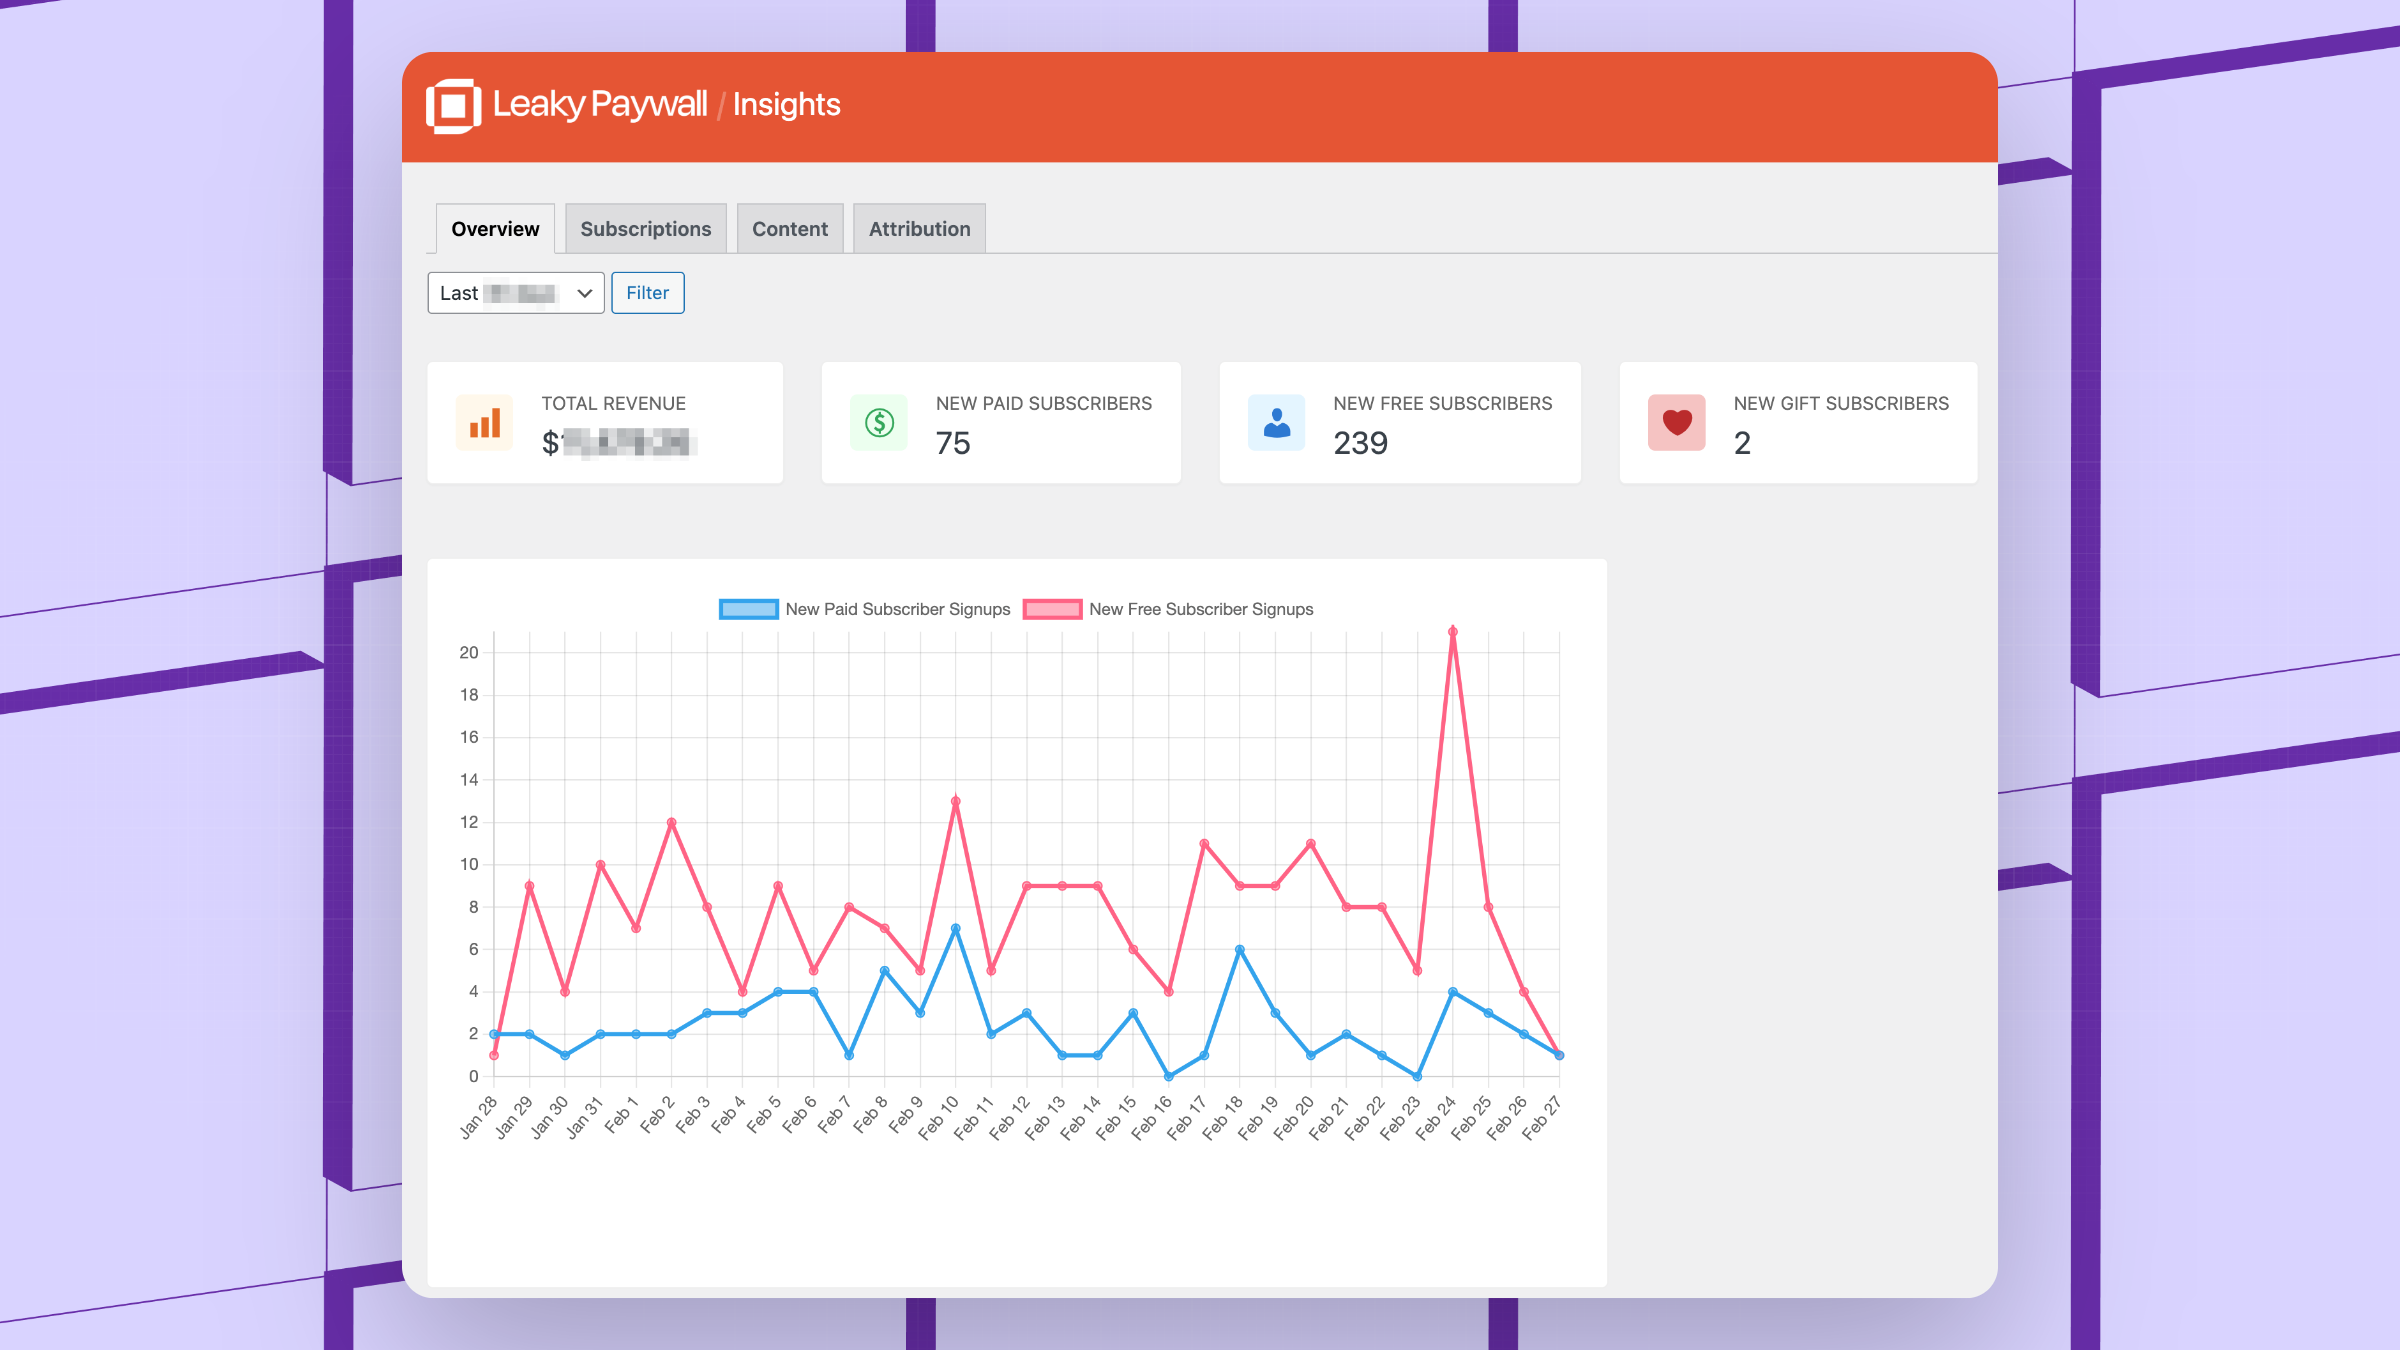Click the Feb 18 paid signups data point

pos(1240,950)
